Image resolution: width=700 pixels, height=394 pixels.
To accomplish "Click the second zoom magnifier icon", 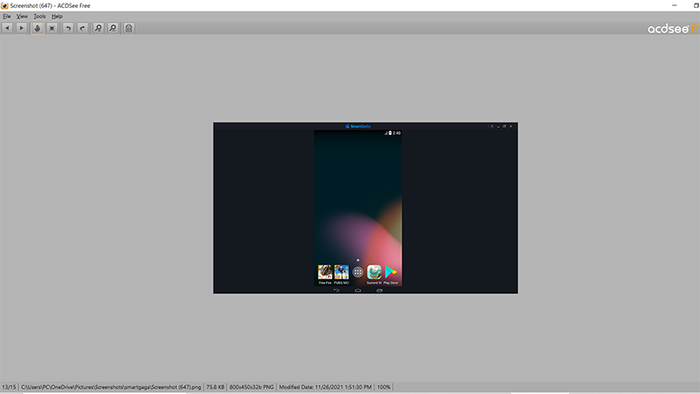I will click(113, 28).
